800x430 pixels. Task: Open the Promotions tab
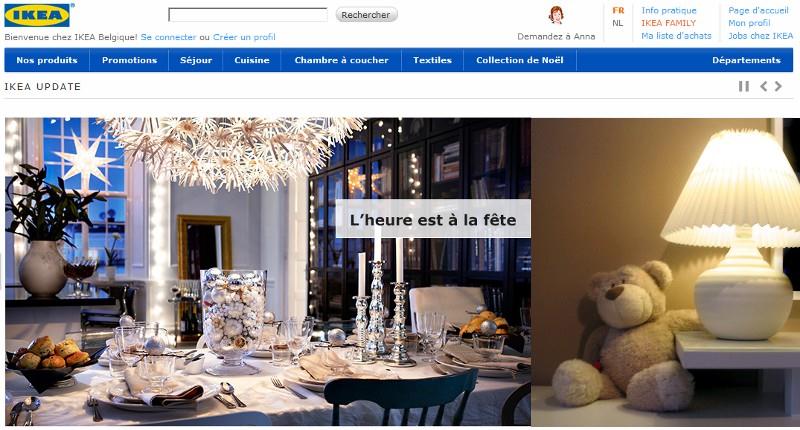(x=129, y=60)
